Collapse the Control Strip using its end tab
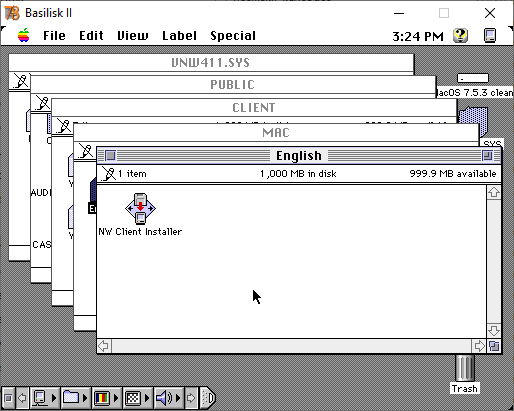 (208, 398)
